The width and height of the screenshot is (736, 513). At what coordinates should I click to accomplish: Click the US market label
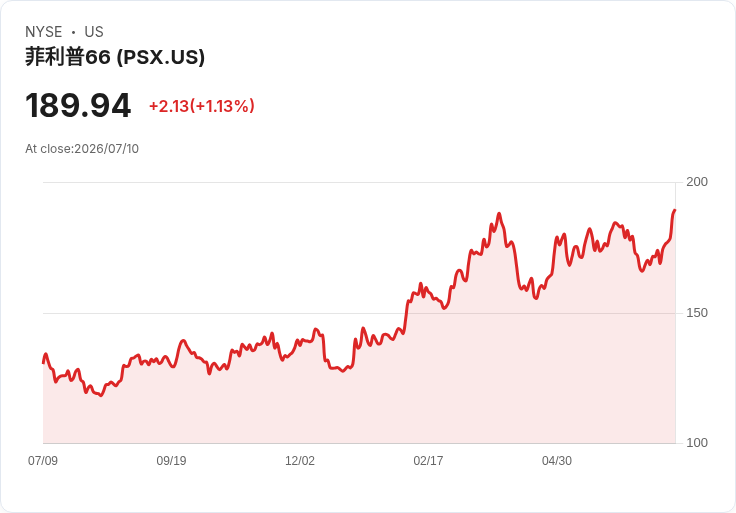pos(94,32)
